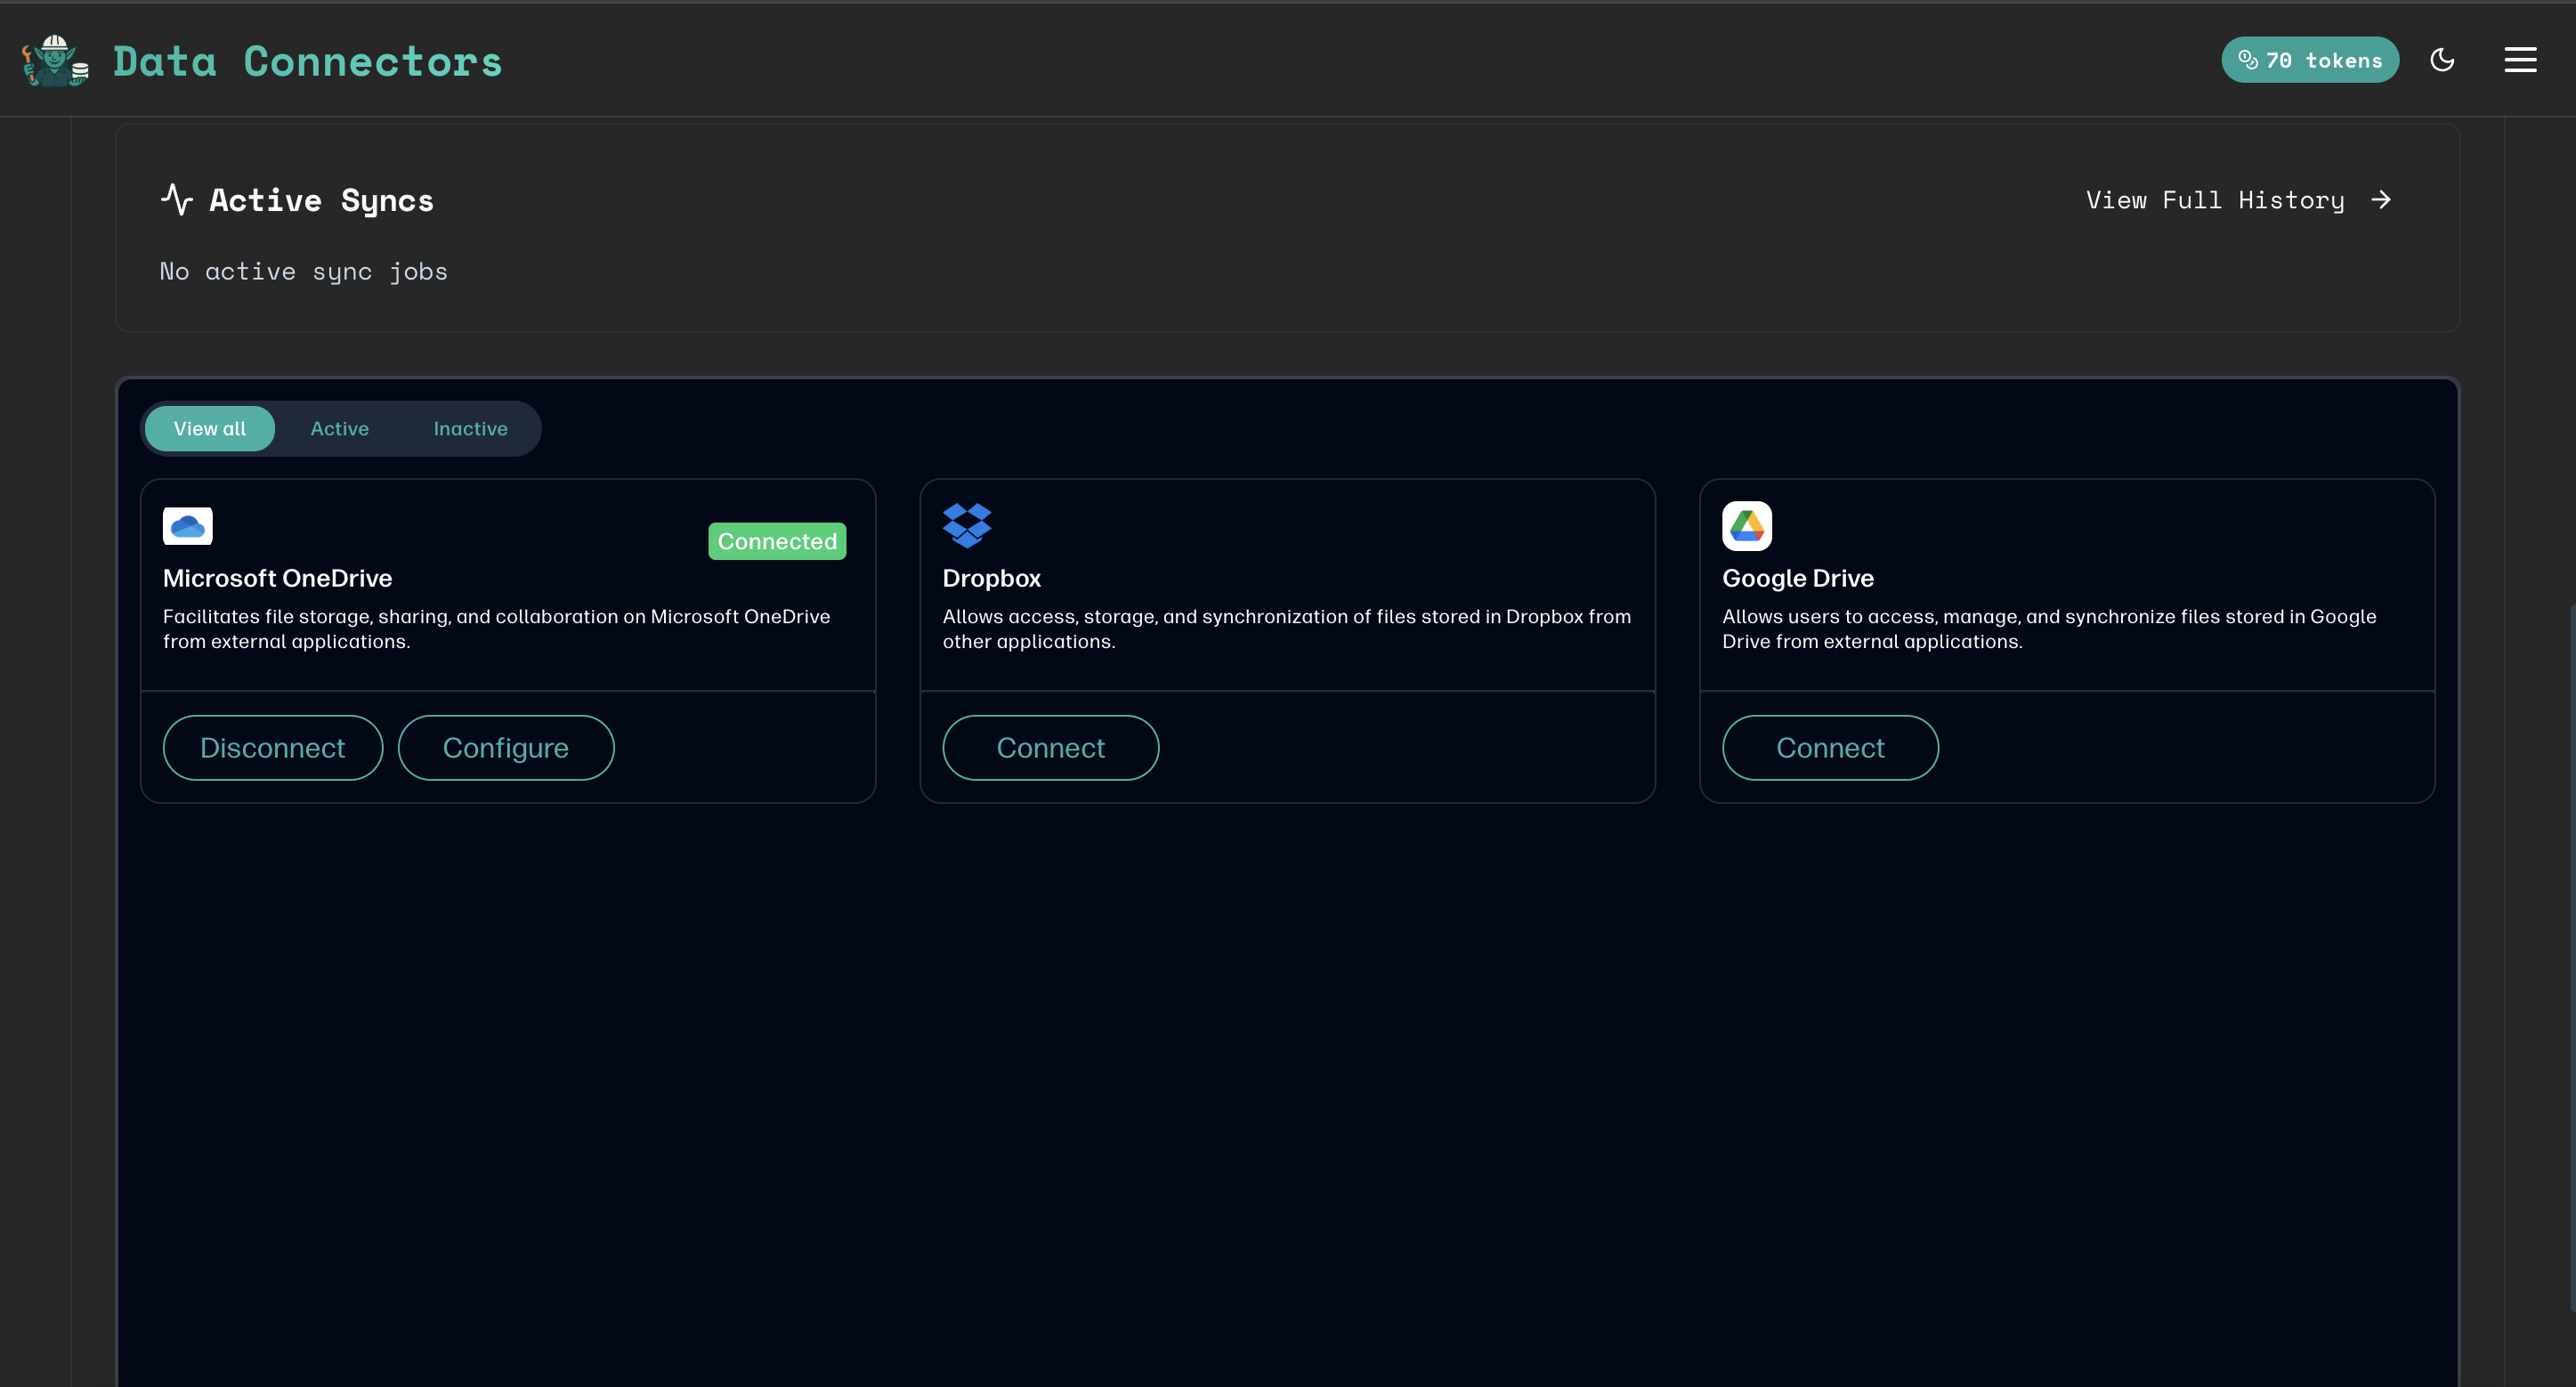Configure the Microsoft OneDrive connector

pos(505,747)
